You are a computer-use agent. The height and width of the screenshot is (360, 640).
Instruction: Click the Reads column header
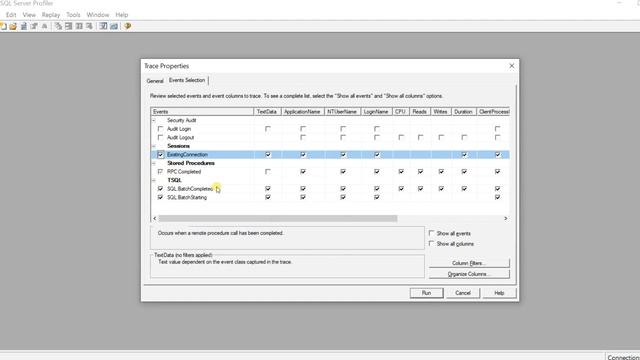click(420, 111)
